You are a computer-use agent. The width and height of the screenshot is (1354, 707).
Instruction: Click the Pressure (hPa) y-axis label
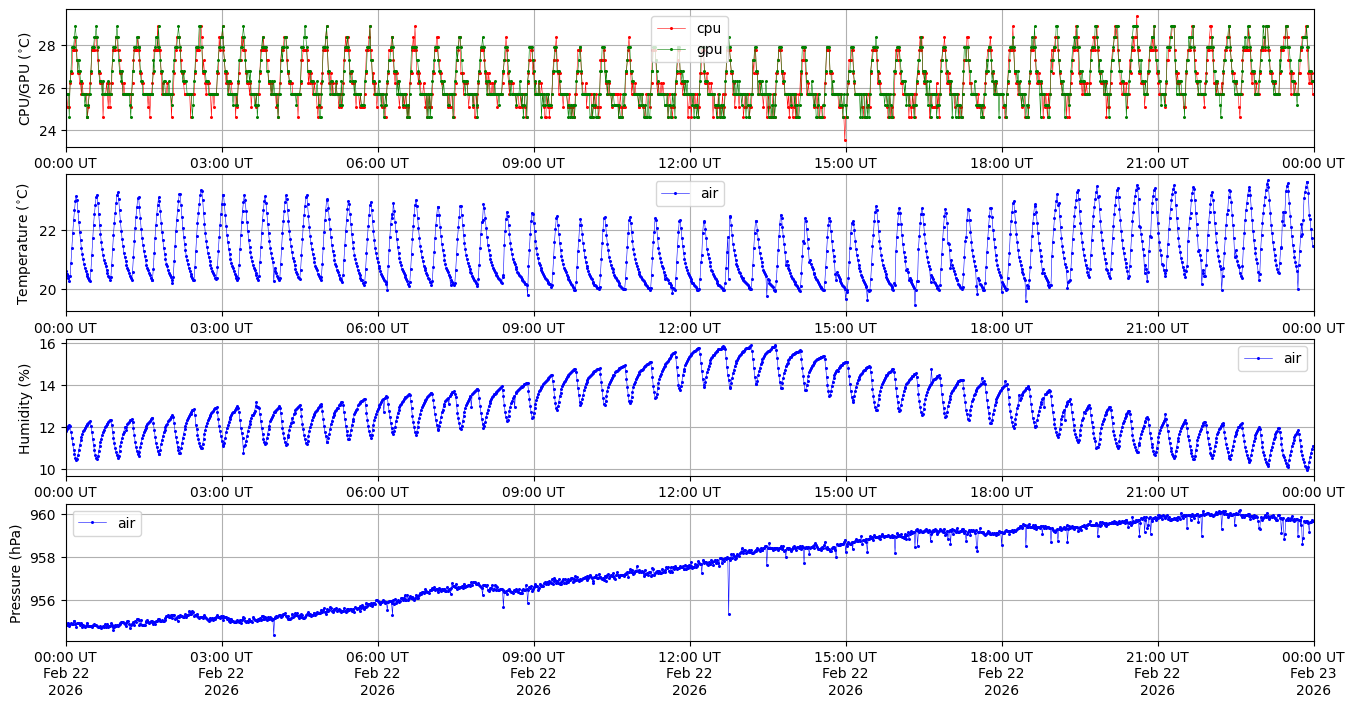point(17,573)
